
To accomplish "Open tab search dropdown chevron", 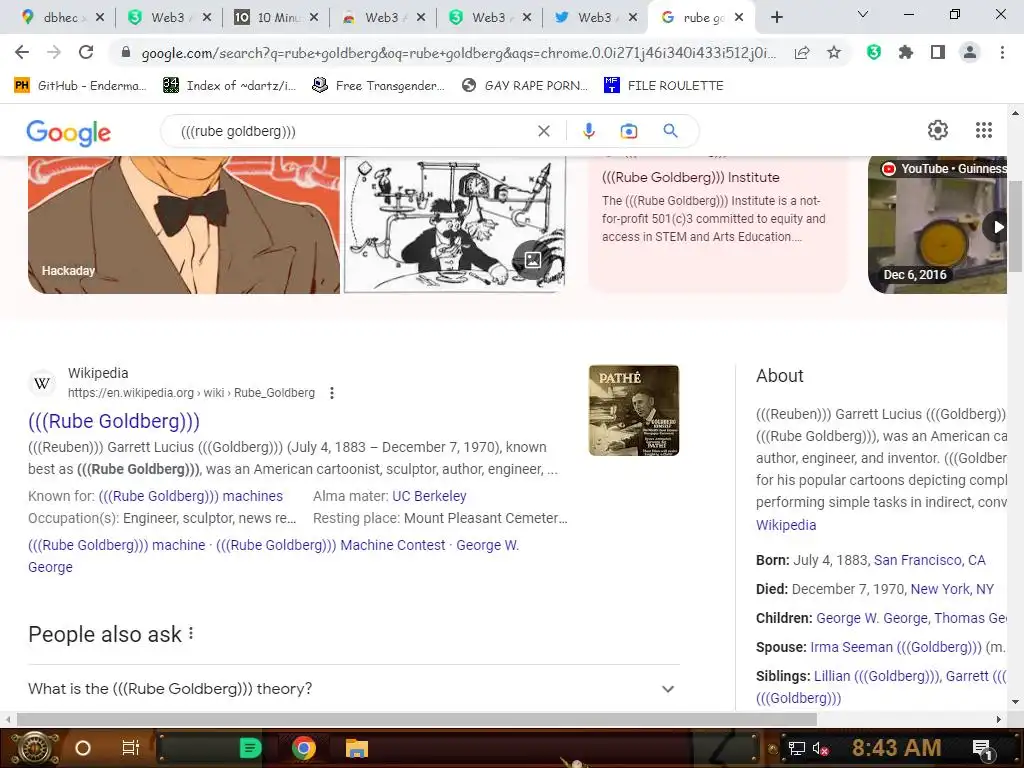I will (x=863, y=14).
